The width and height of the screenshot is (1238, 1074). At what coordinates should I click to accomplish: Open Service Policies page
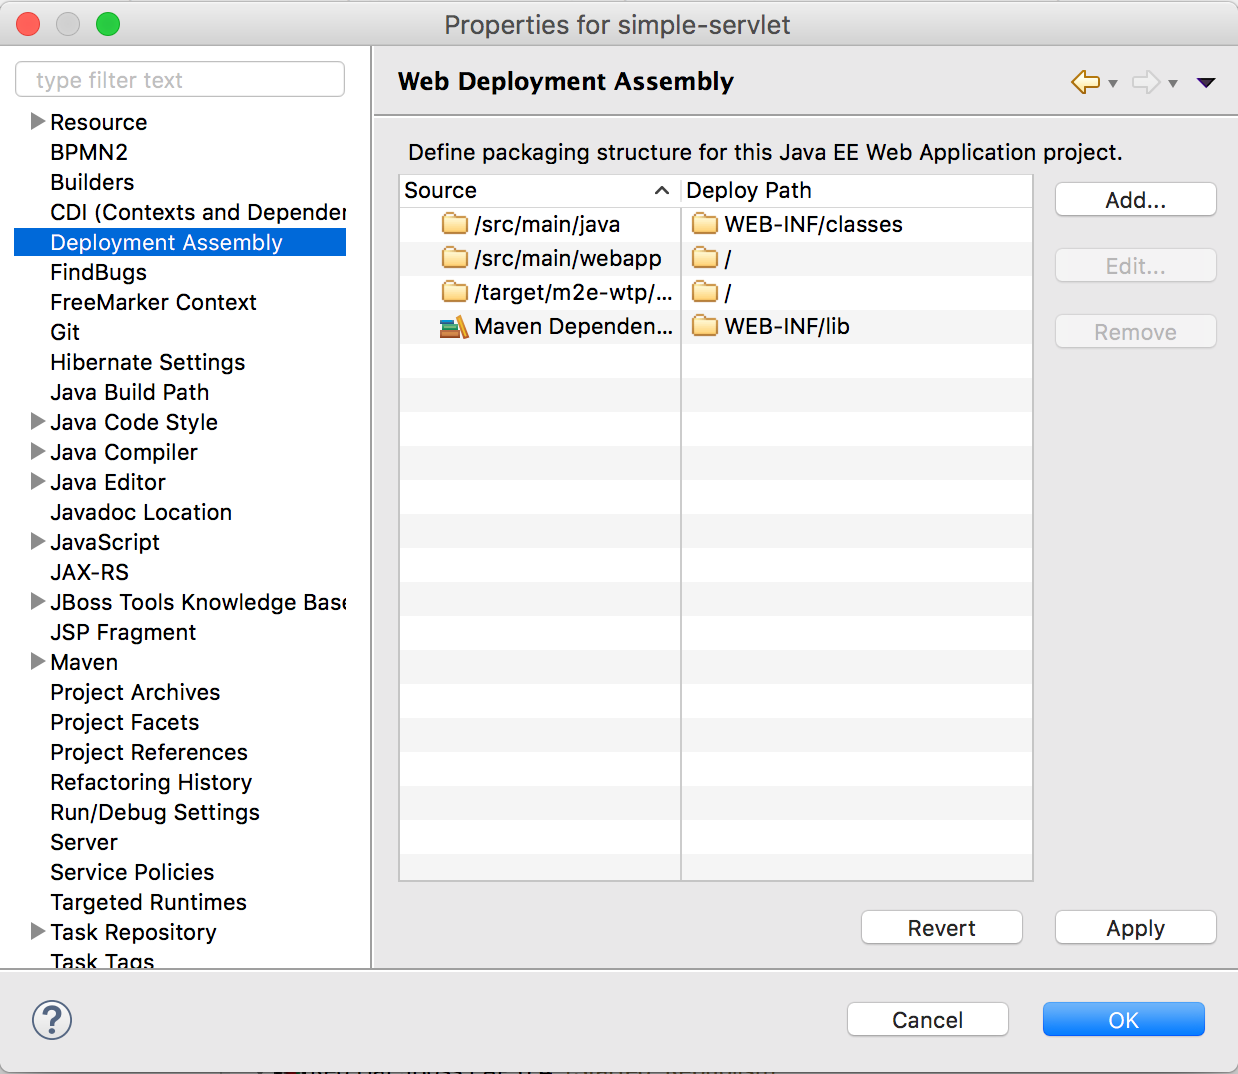132,872
